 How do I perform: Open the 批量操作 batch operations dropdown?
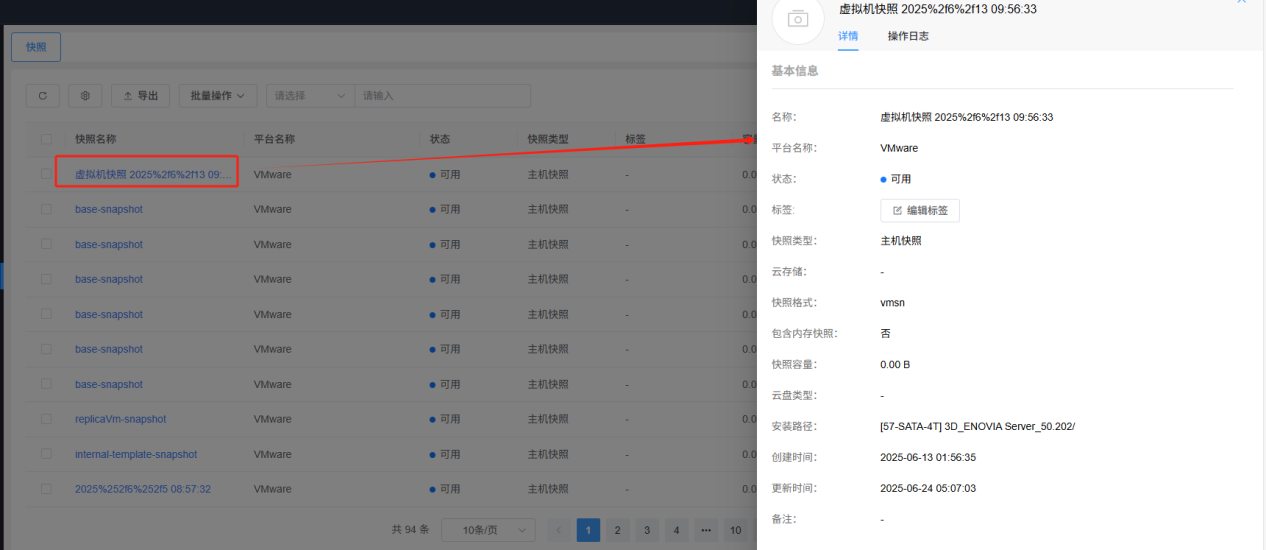coord(218,96)
